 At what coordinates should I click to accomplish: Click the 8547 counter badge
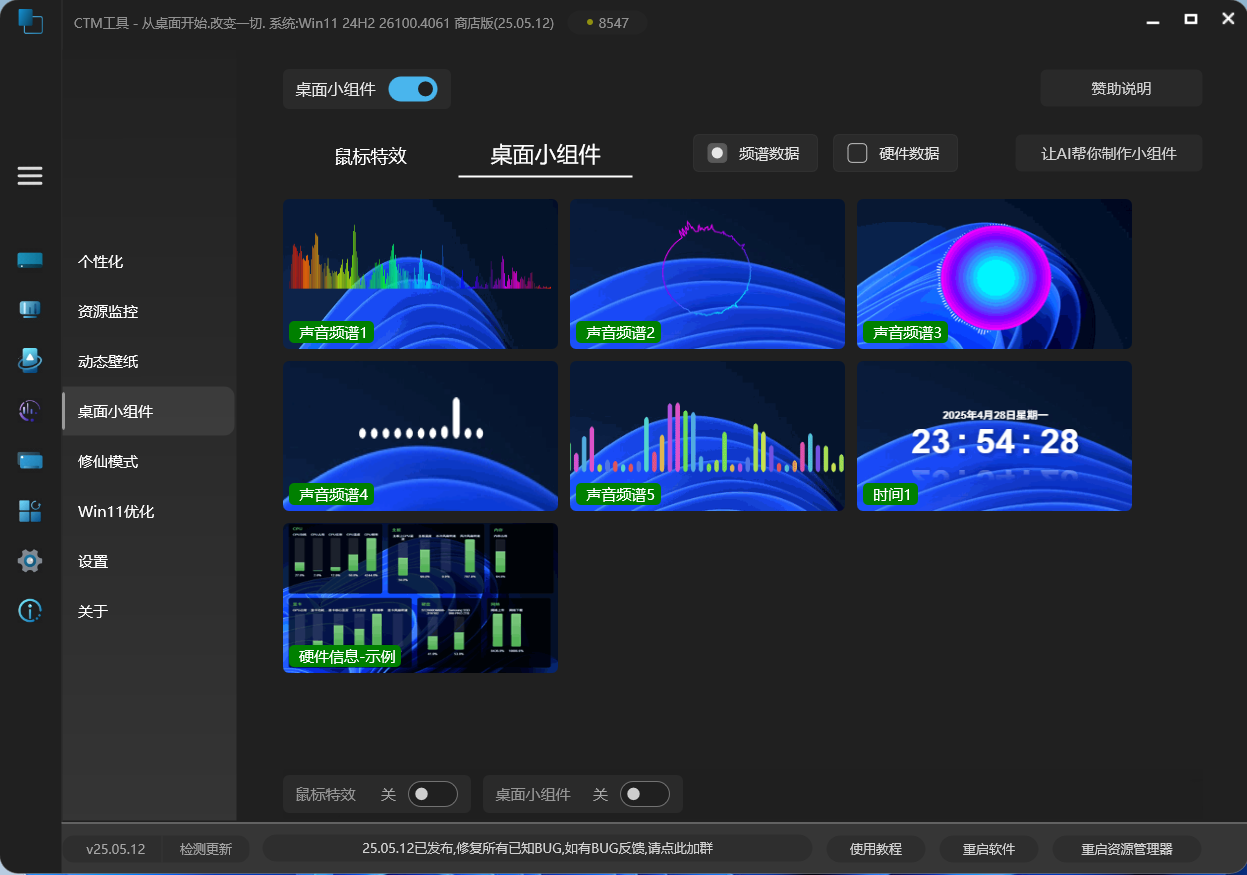tap(607, 22)
